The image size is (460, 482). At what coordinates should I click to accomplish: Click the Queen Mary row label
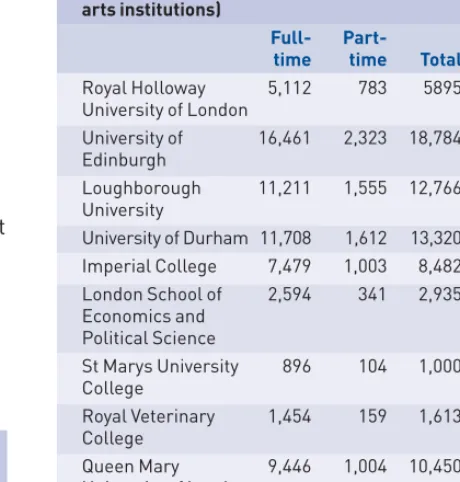[x=131, y=467]
